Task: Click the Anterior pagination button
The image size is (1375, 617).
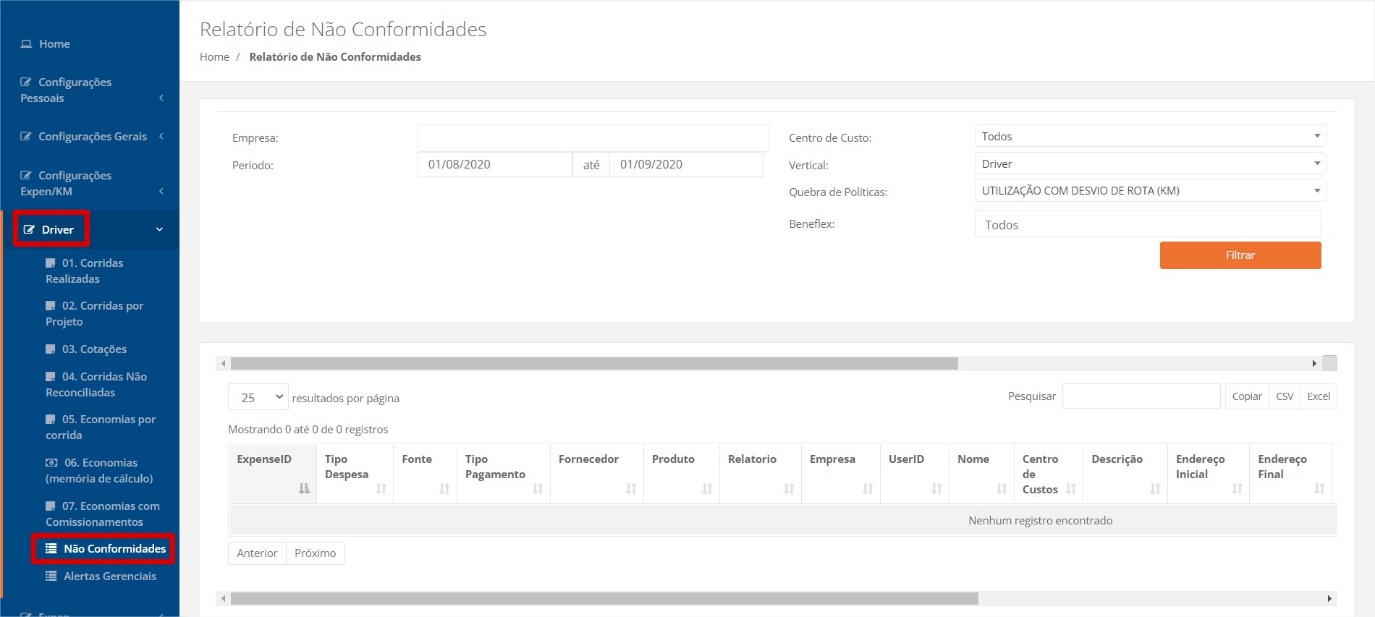Action: pos(257,553)
